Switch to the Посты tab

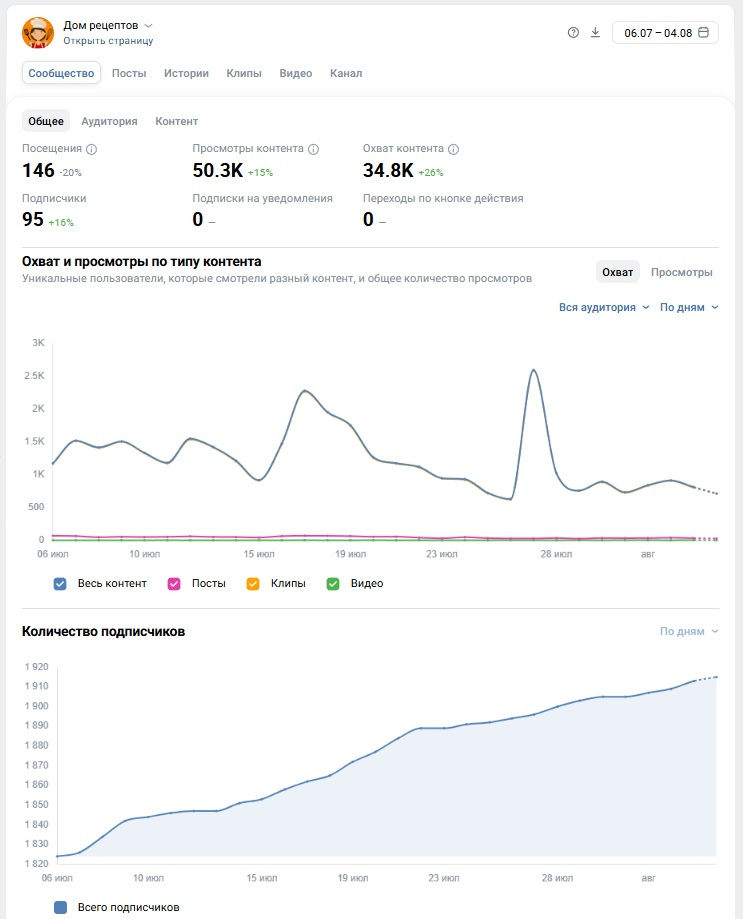coord(129,73)
